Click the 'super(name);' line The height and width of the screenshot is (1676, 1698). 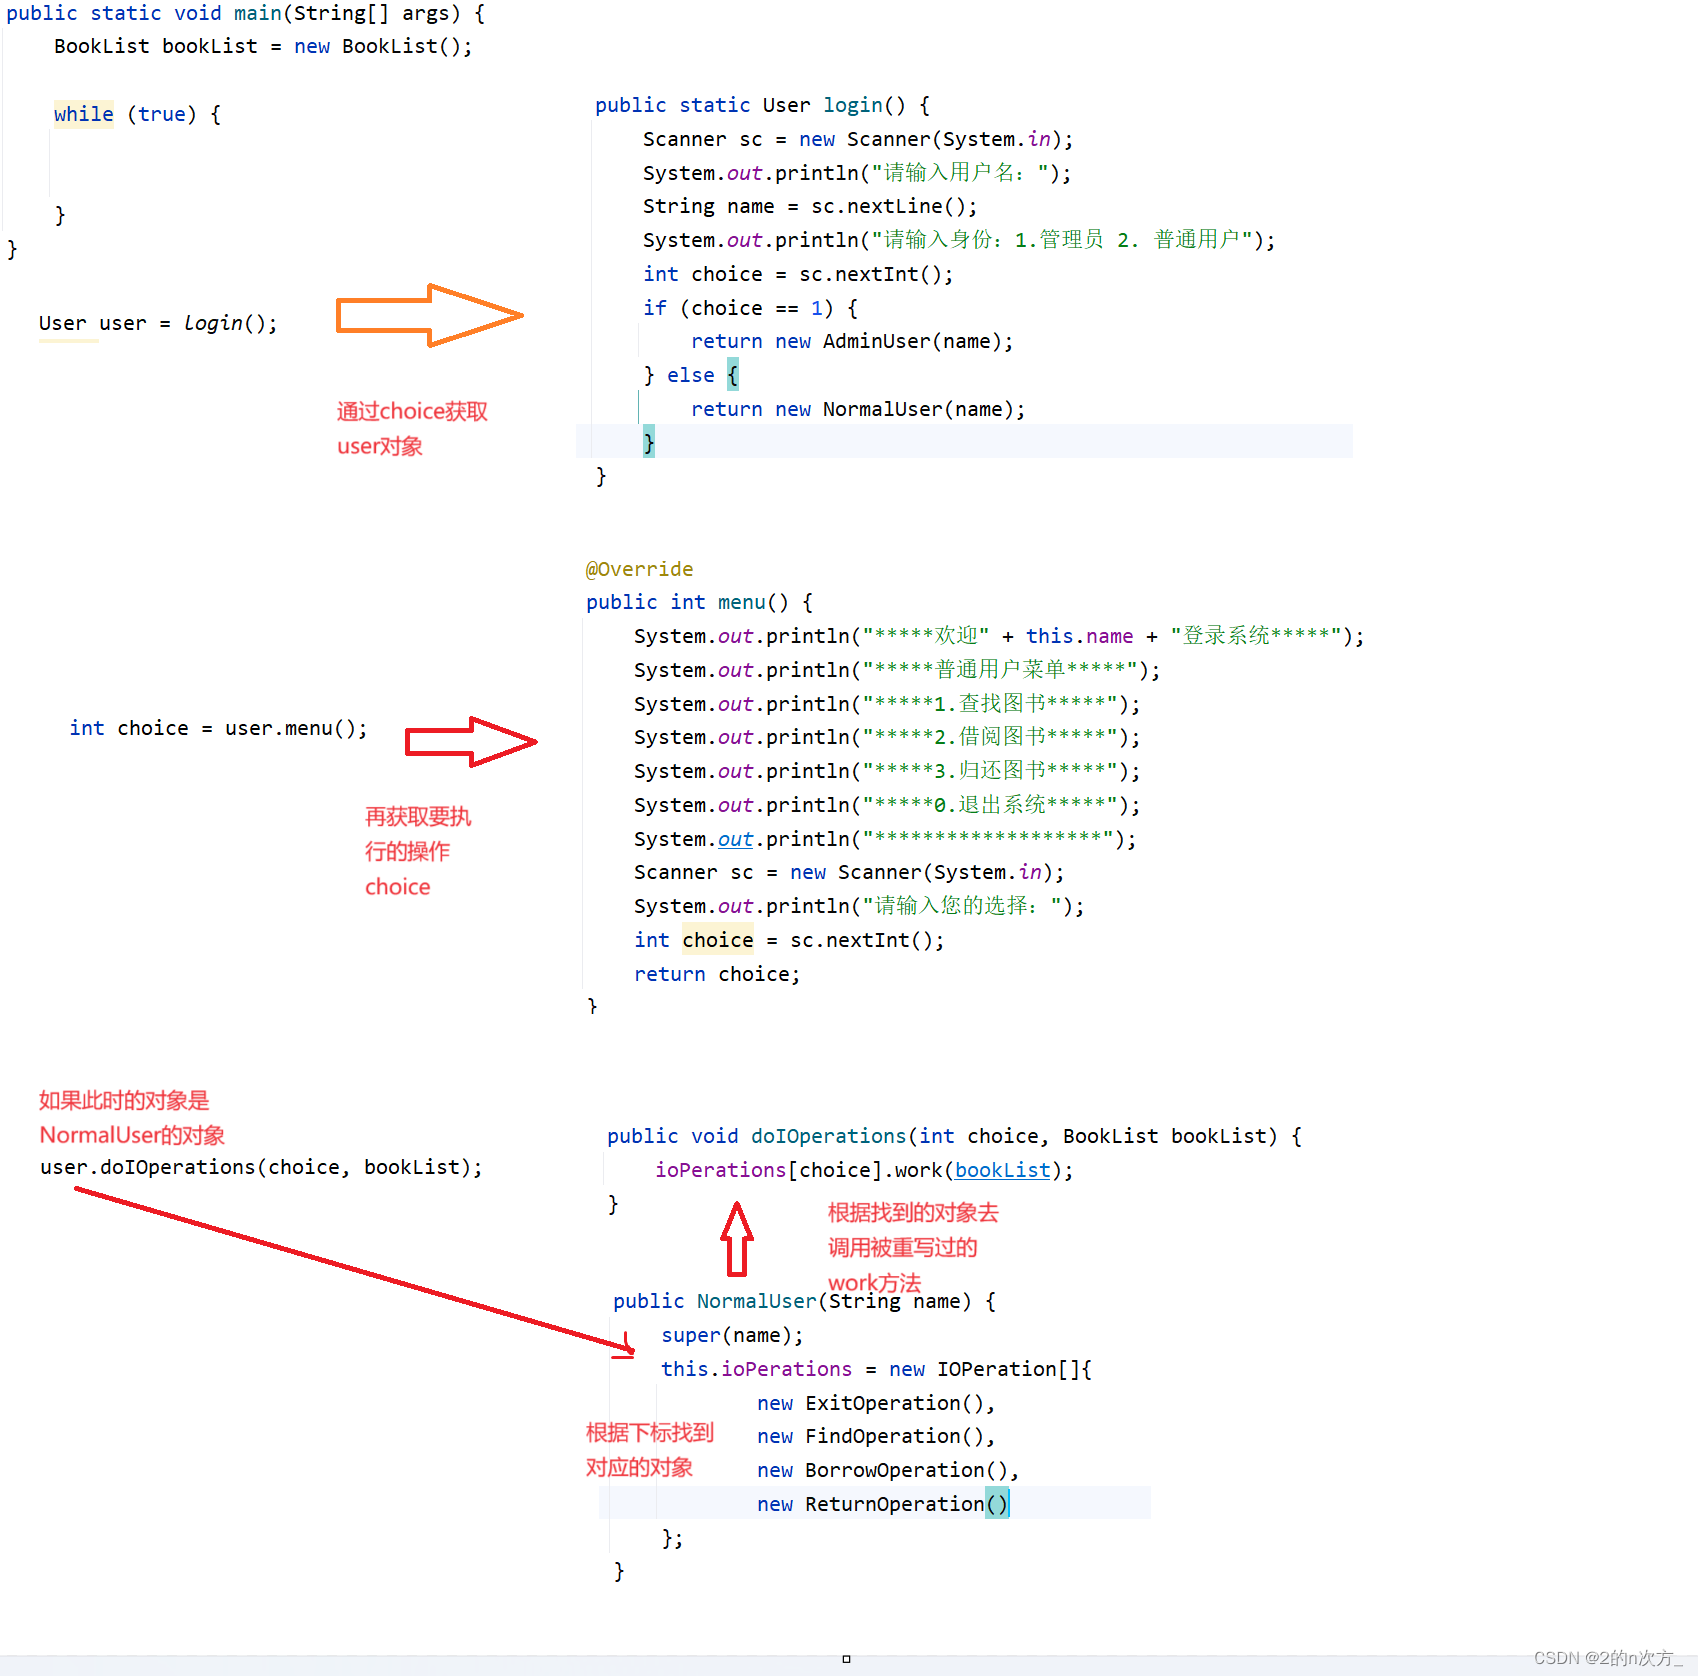click(732, 1335)
